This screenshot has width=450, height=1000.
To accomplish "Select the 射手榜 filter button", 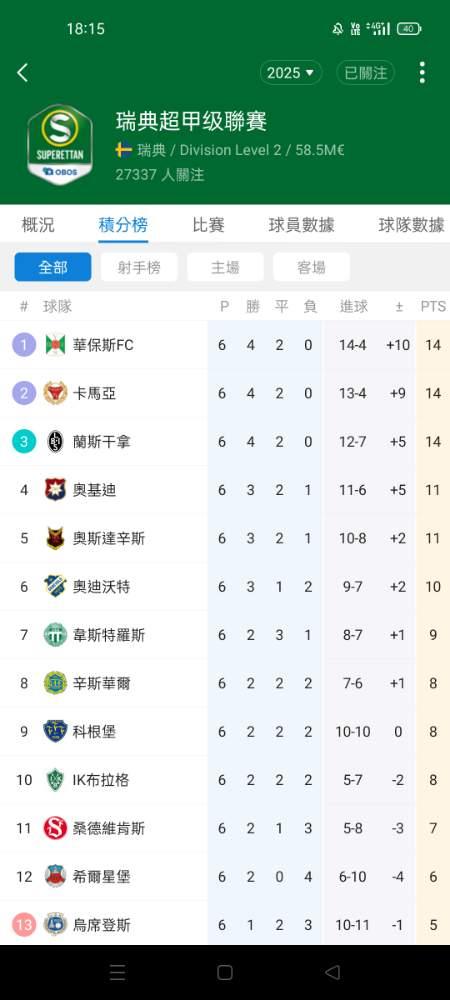I will click(139, 267).
